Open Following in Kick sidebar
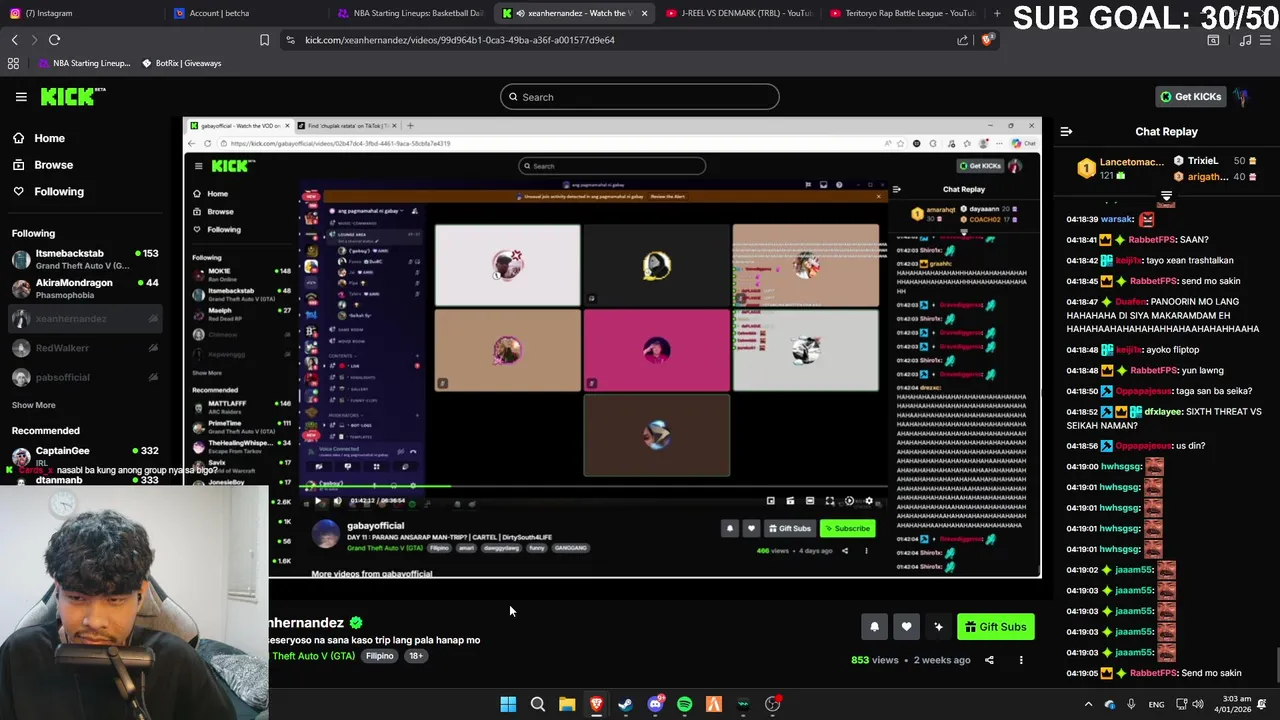The width and height of the screenshot is (1280, 720). click(59, 192)
